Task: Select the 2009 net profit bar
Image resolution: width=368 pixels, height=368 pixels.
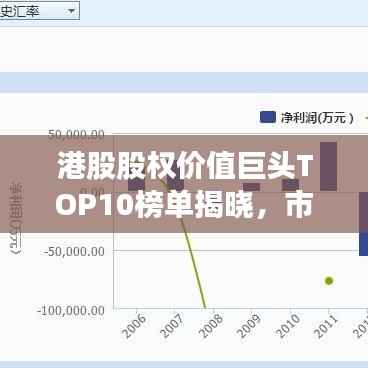Action: 252,187
